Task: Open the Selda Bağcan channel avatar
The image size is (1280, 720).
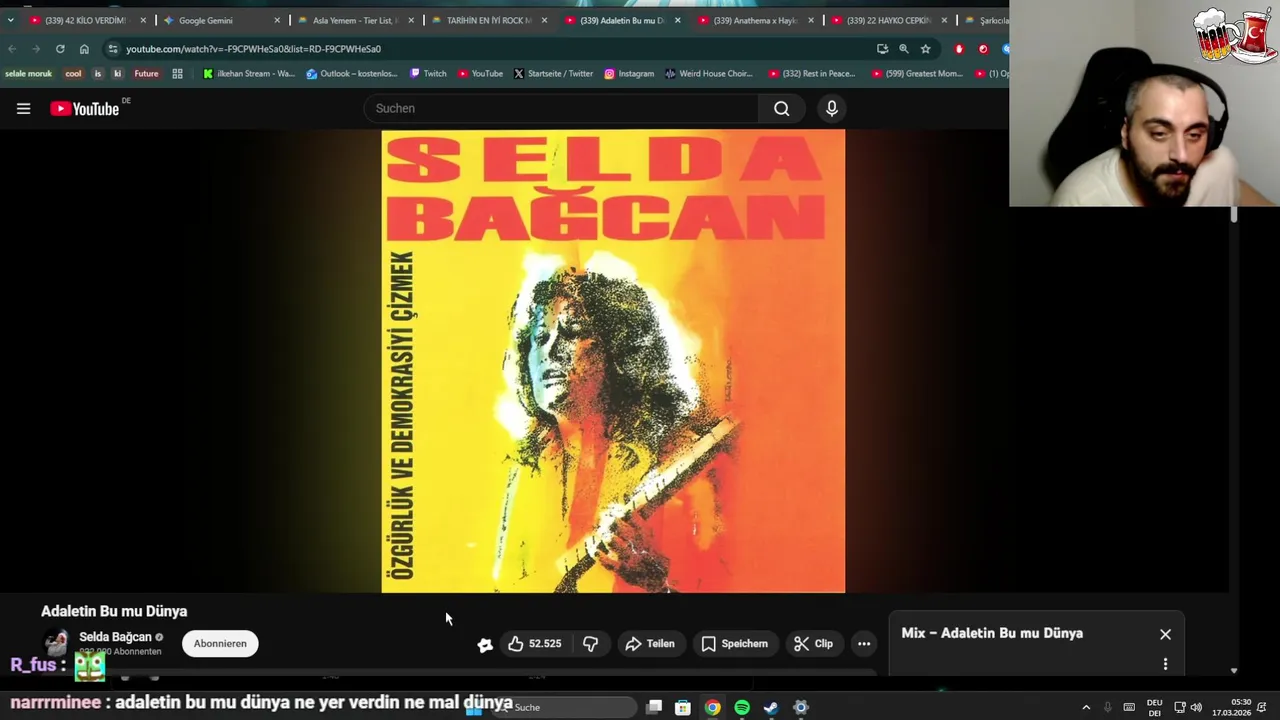Action: click(x=57, y=642)
